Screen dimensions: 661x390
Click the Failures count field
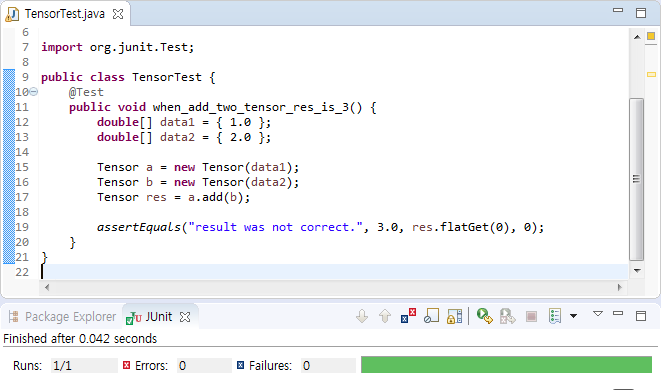coord(328,366)
